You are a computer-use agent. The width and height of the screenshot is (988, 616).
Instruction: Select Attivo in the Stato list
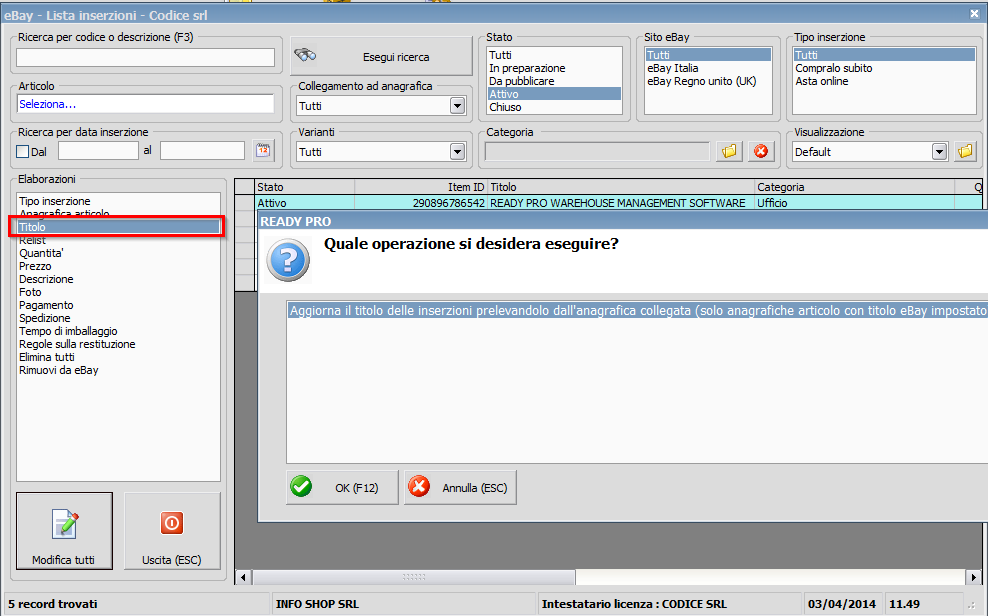pos(554,94)
